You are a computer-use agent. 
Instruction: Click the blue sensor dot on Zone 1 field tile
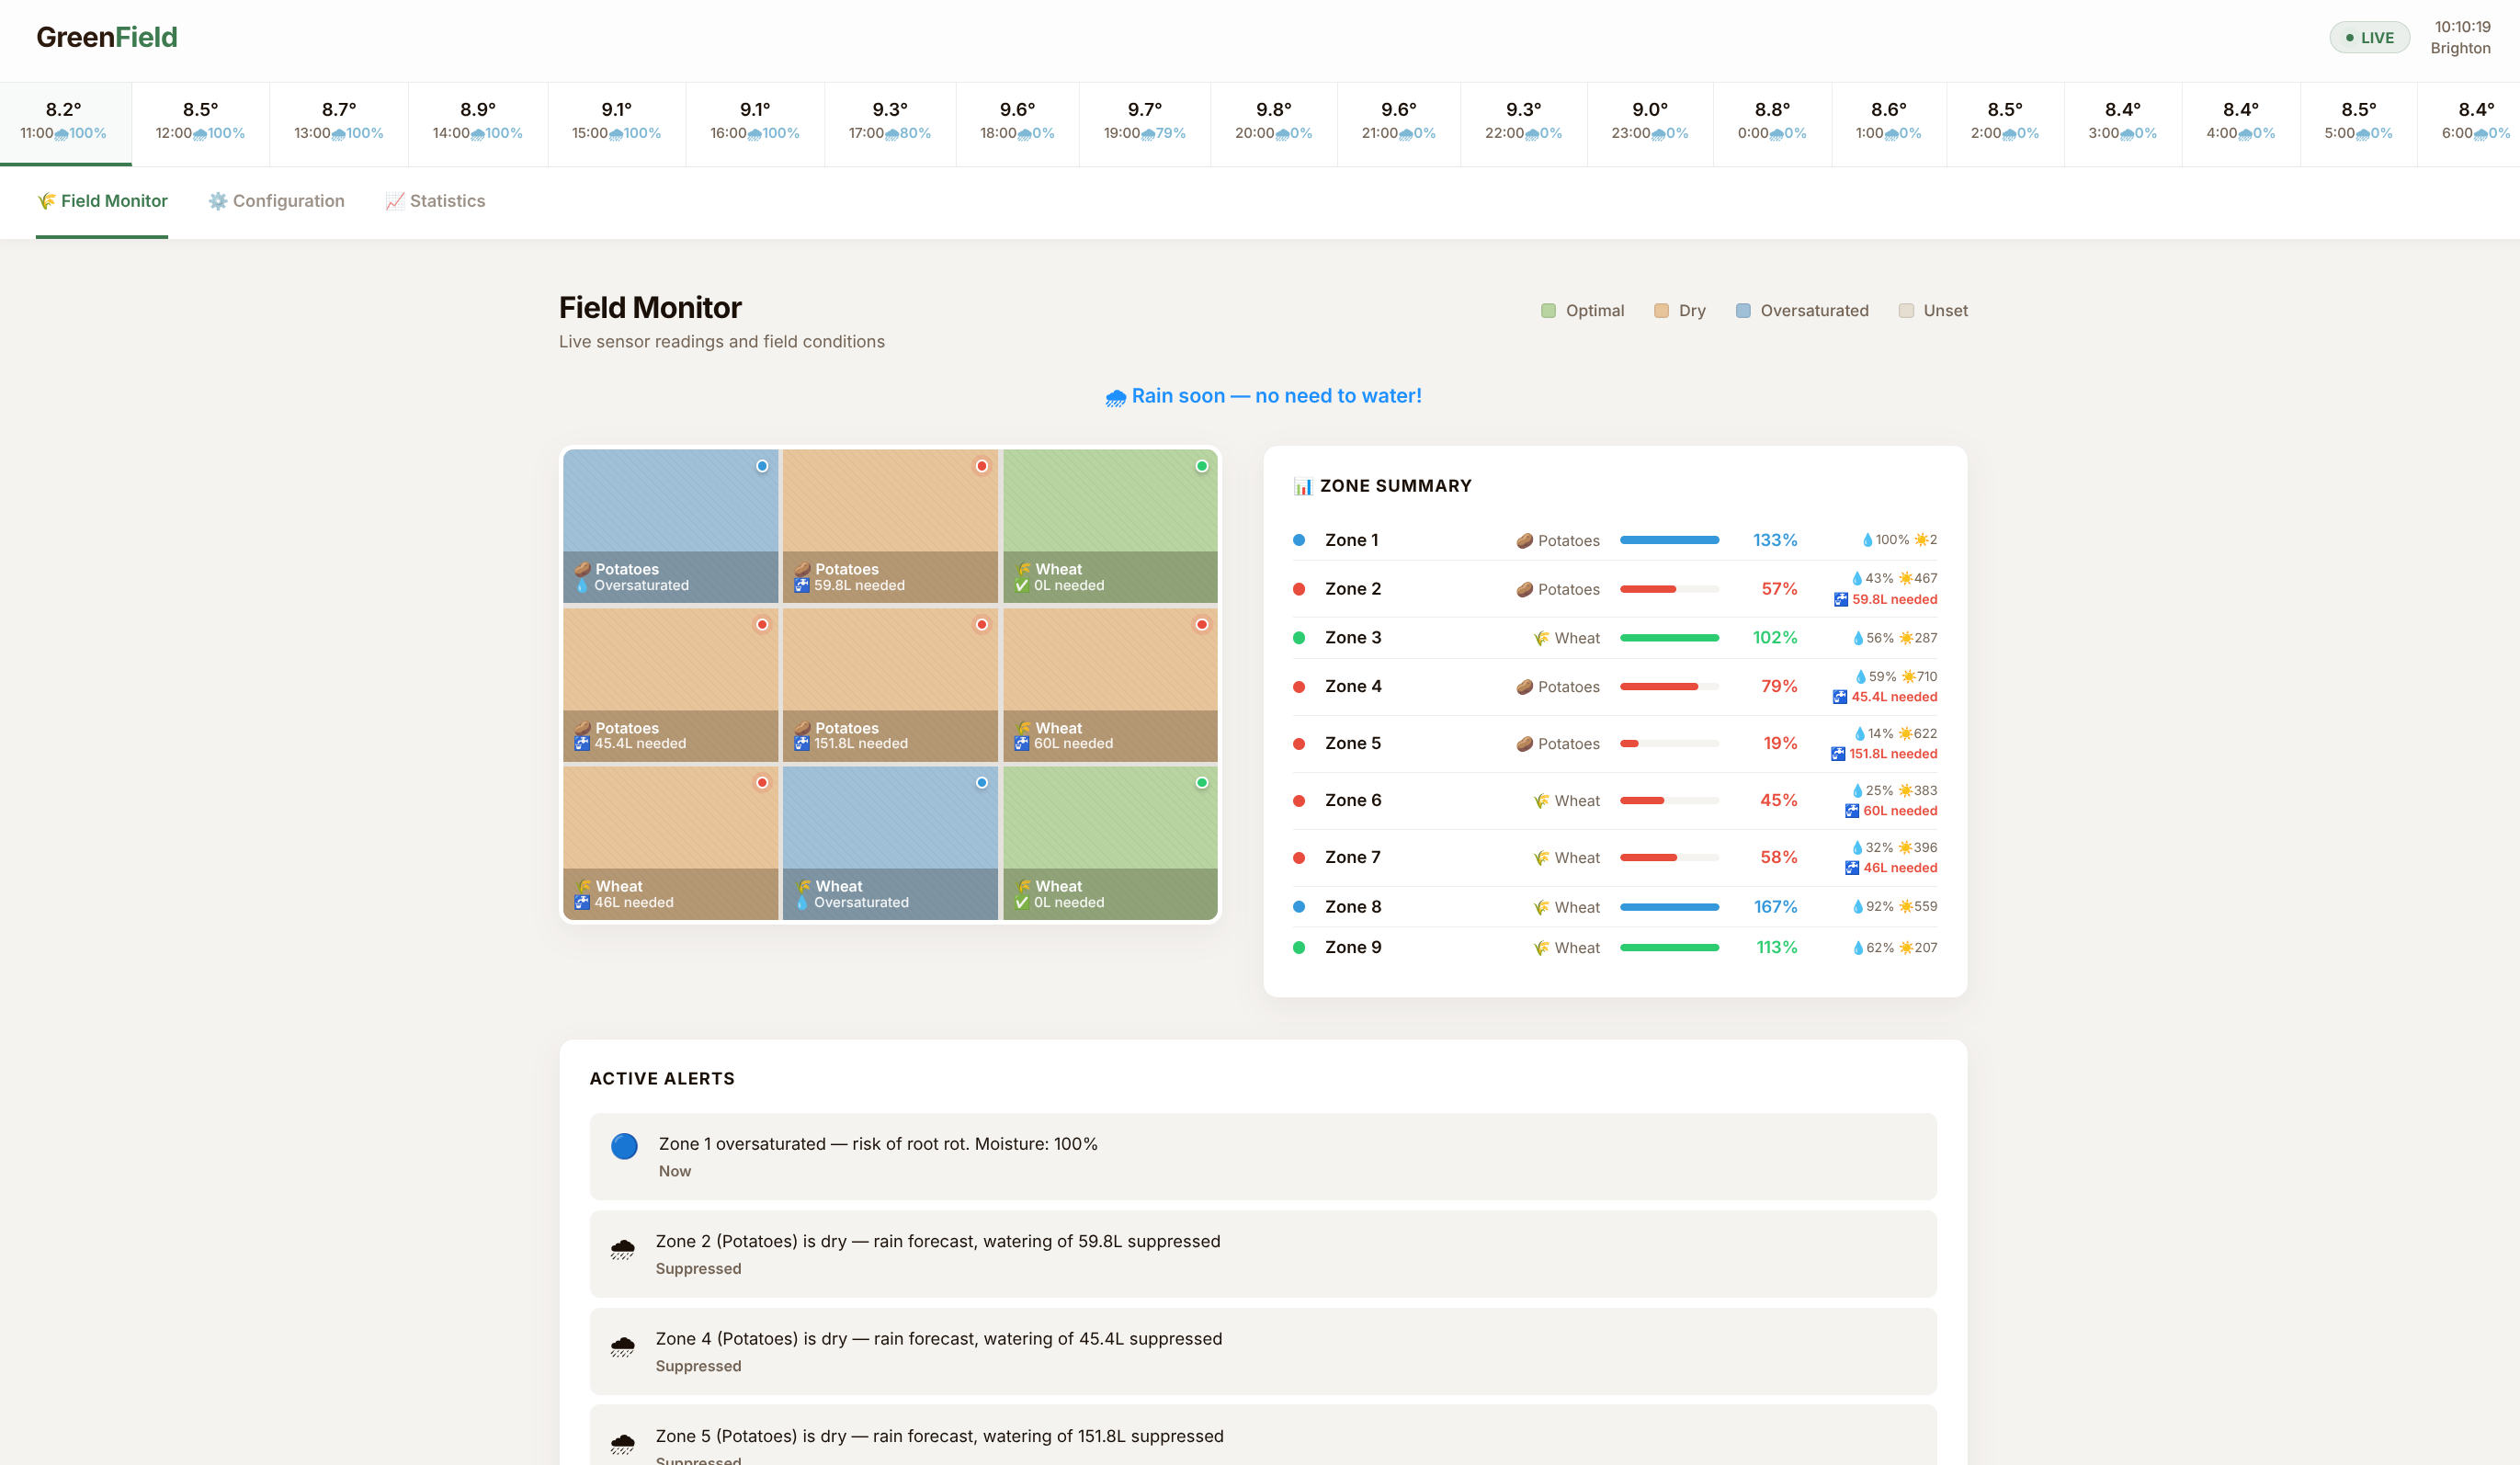click(762, 466)
